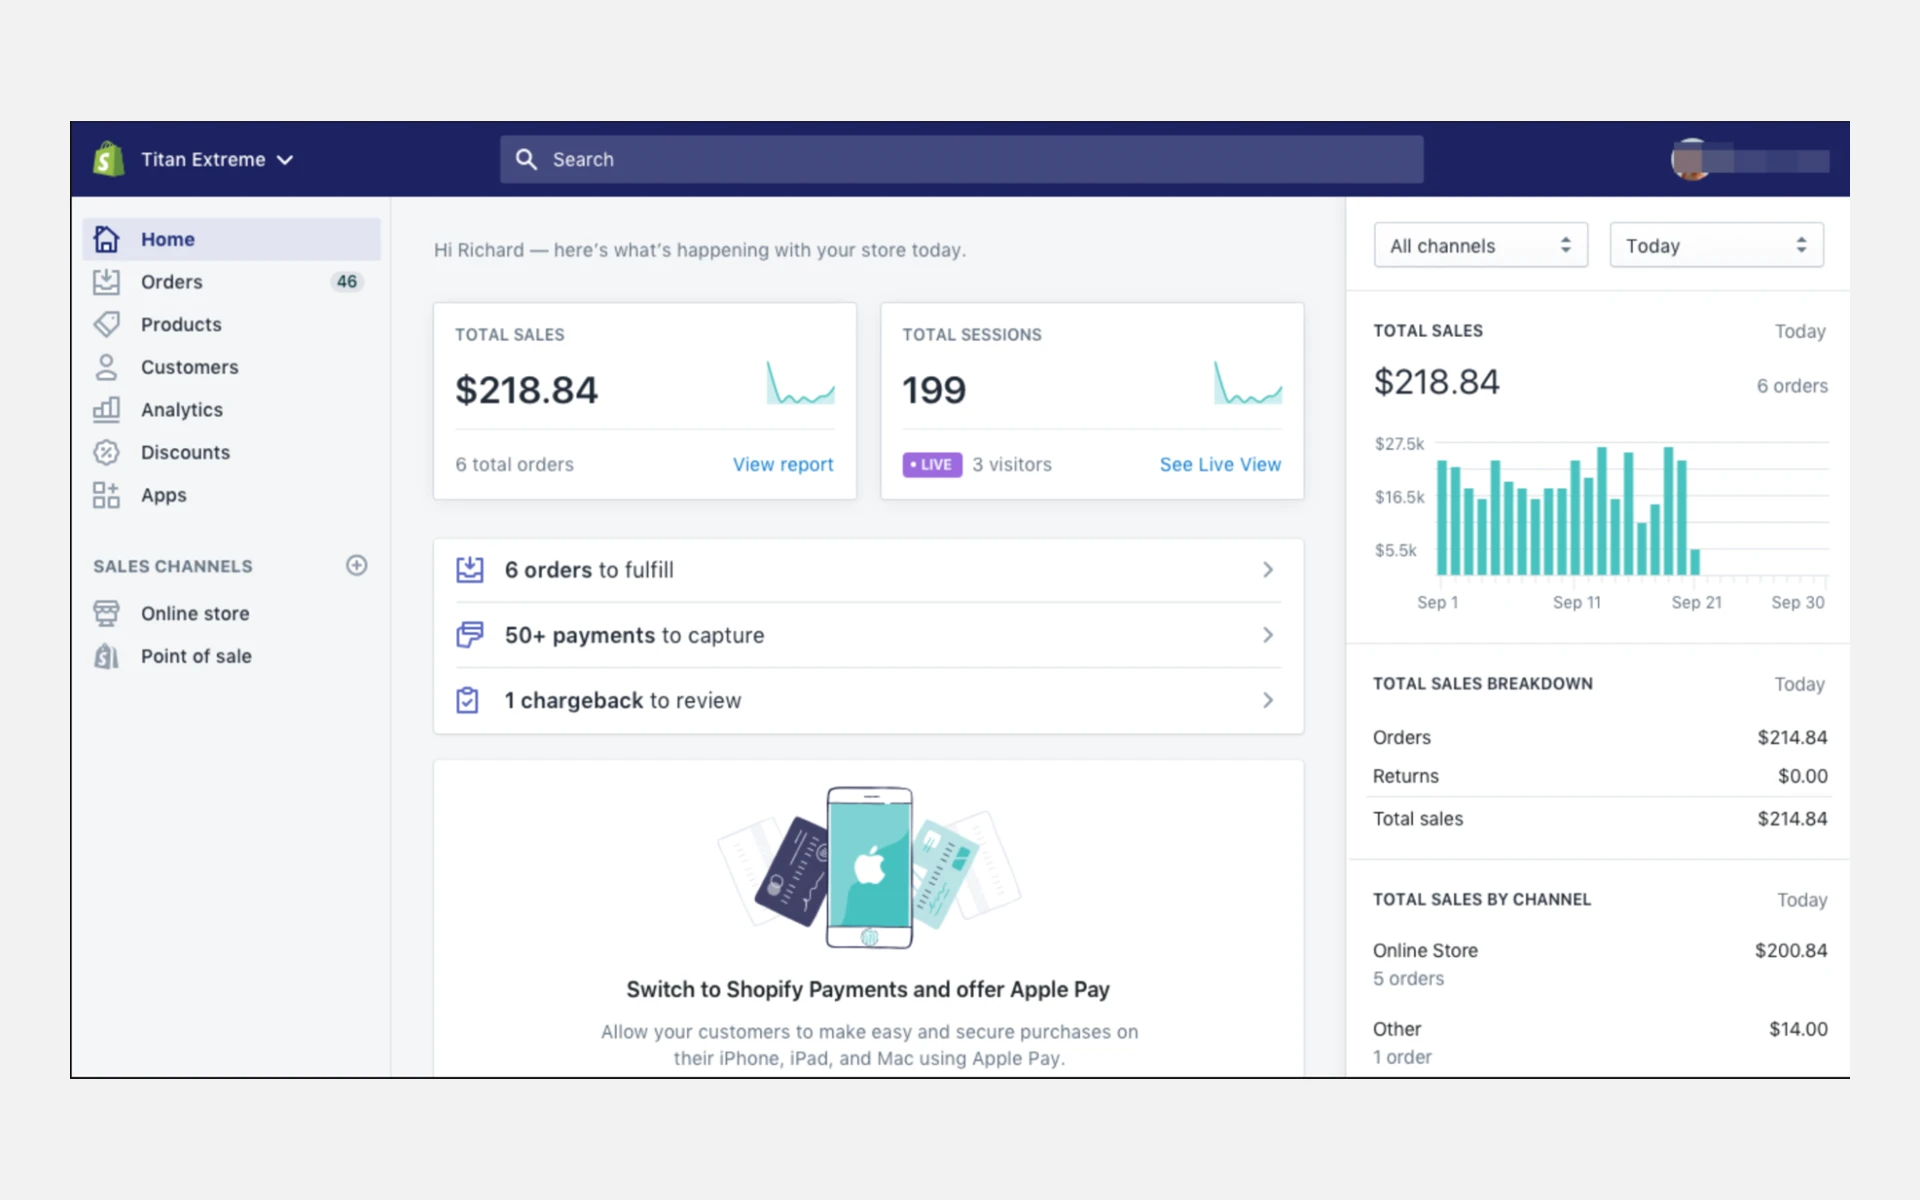Click the Discounts badge icon
Viewport: 1920px width, 1200px height.
pyautogui.click(x=106, y=452)
